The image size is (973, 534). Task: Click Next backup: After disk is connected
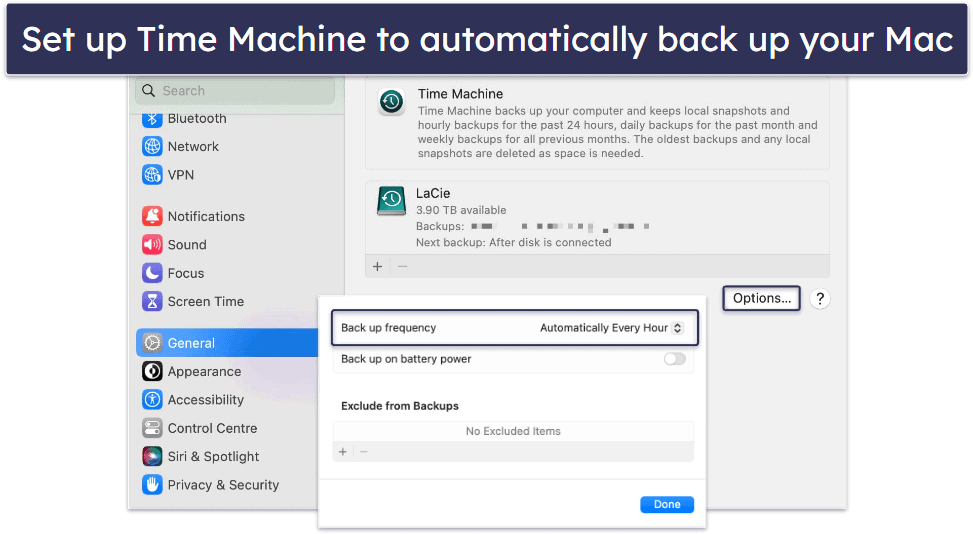click(514, 243)
